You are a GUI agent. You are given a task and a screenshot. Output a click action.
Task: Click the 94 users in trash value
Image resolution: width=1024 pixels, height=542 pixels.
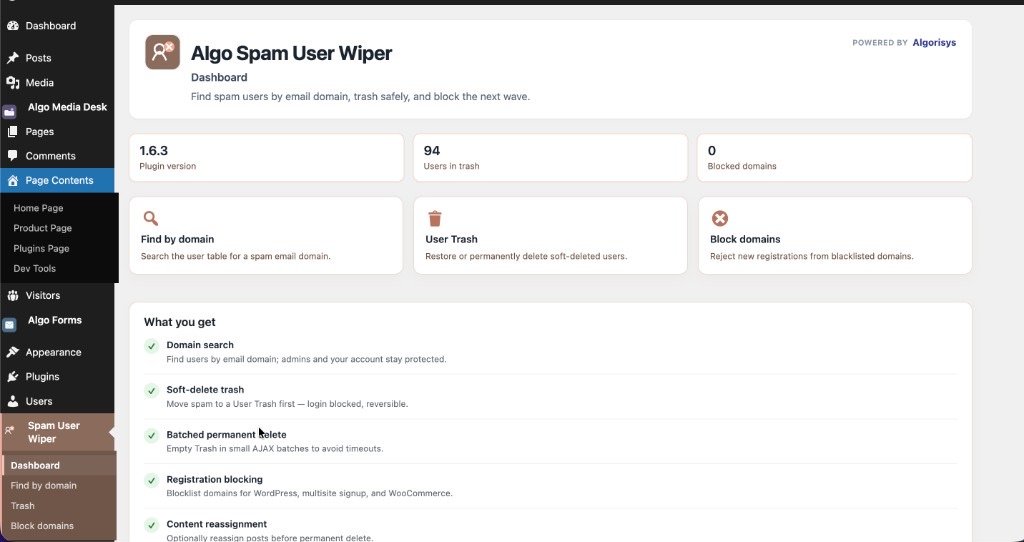pos(432,151)
